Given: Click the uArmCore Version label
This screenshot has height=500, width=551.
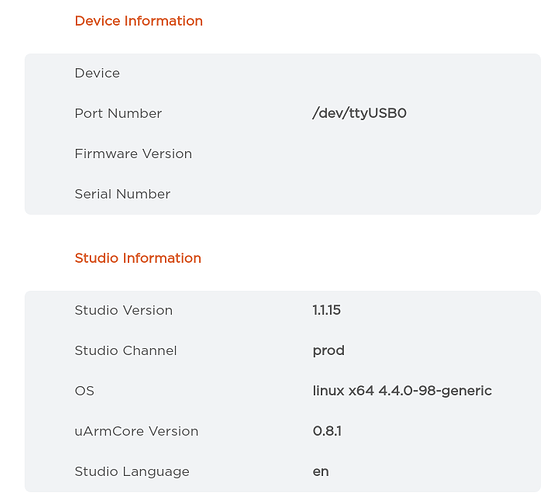Looking at the screenshot, I should click(x=136, y=431).
